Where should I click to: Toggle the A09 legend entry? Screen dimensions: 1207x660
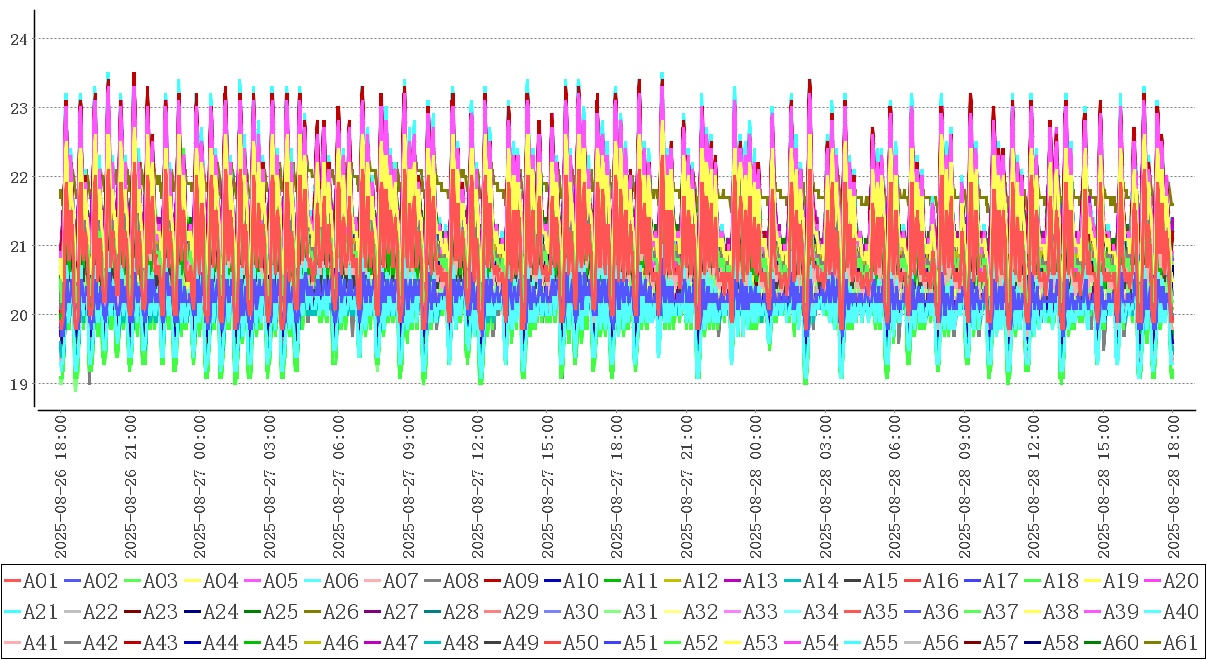(x=520, y=580)
